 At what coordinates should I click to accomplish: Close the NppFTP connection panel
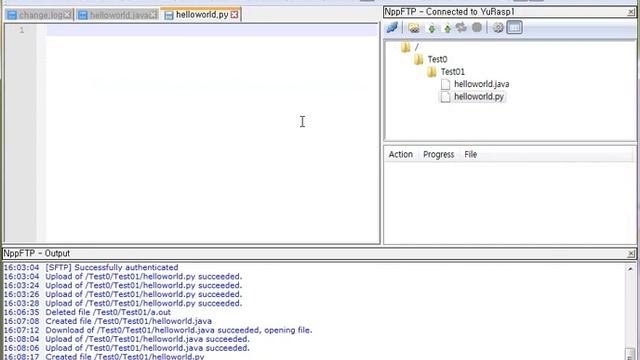[631, 12]
